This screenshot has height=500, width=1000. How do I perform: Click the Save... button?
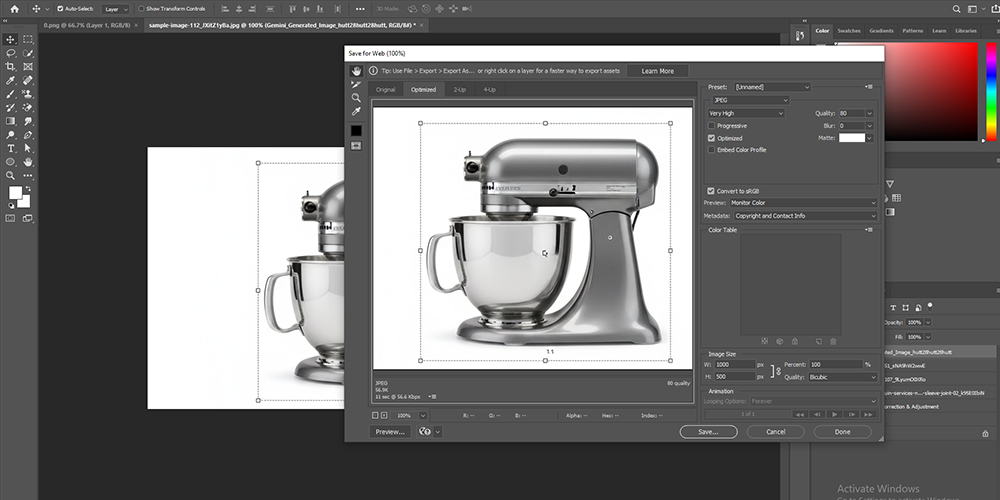(x=709, y=432)
